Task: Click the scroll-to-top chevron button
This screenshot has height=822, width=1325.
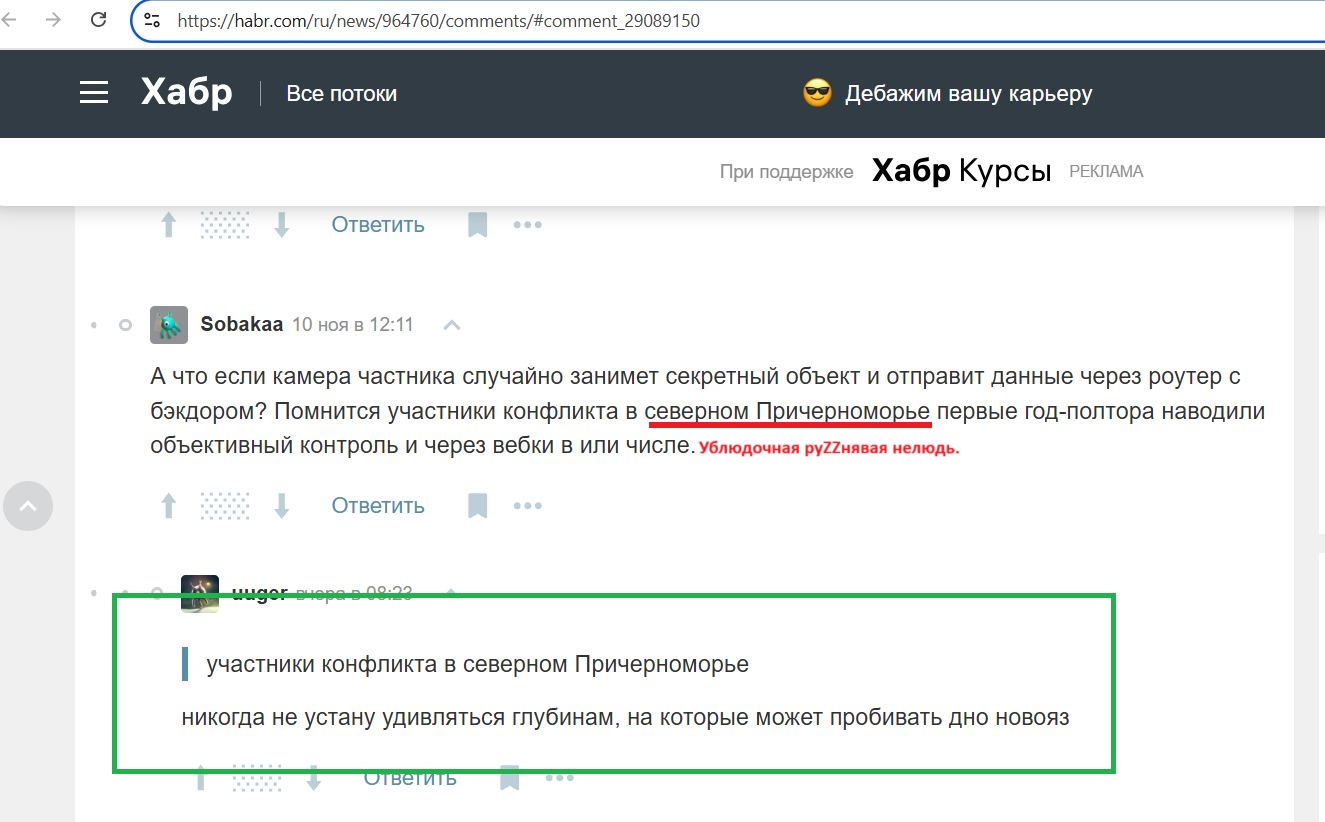Action: 28,506
